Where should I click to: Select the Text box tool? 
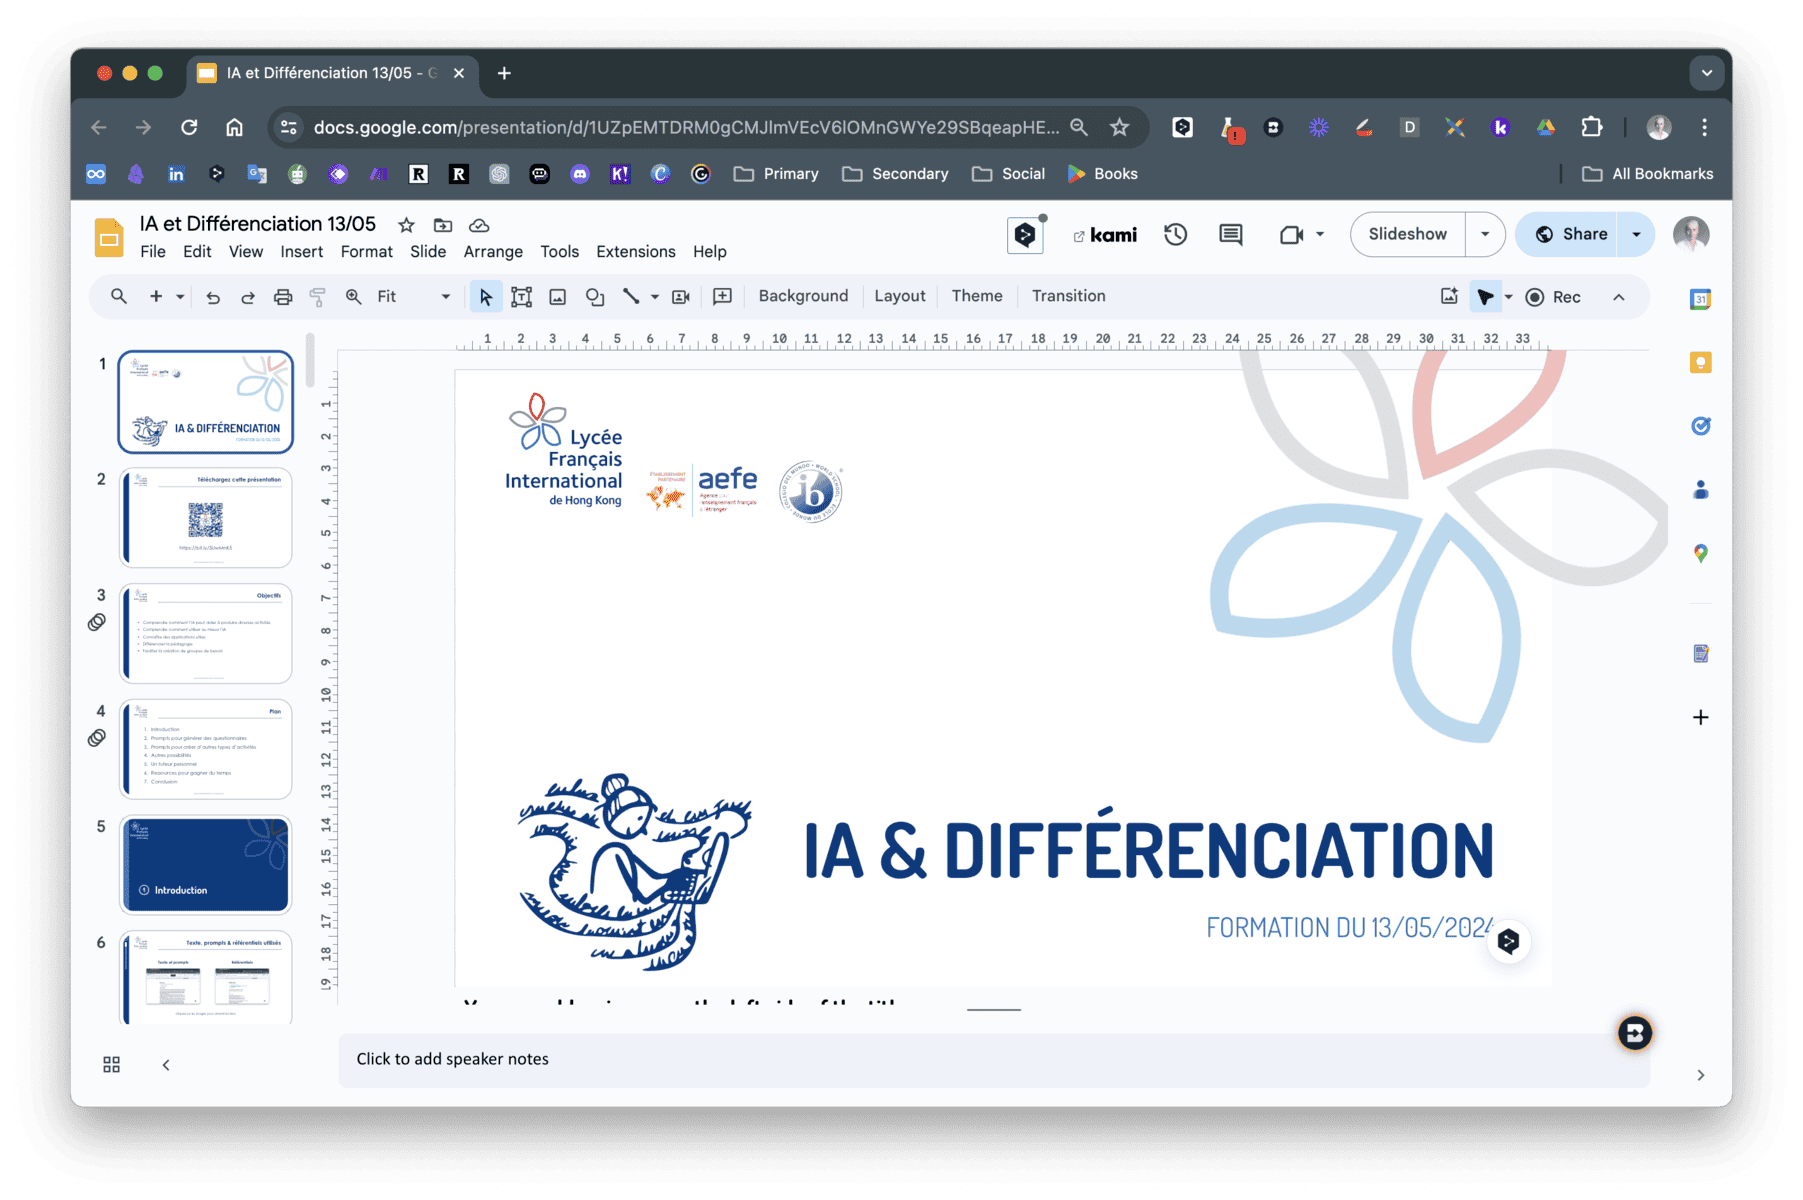(521, 297)
